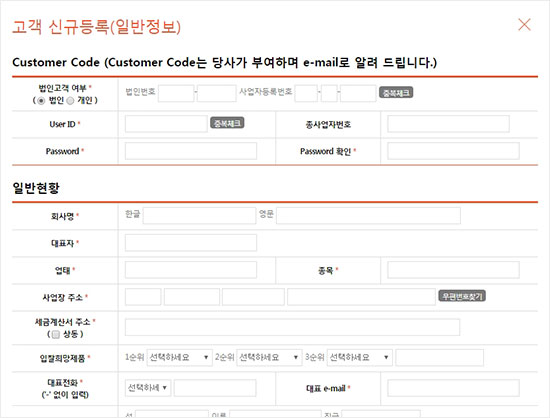Focus the 종사업자번호 input field
This screenshot has height=418, width=550.
coord(448,124)
